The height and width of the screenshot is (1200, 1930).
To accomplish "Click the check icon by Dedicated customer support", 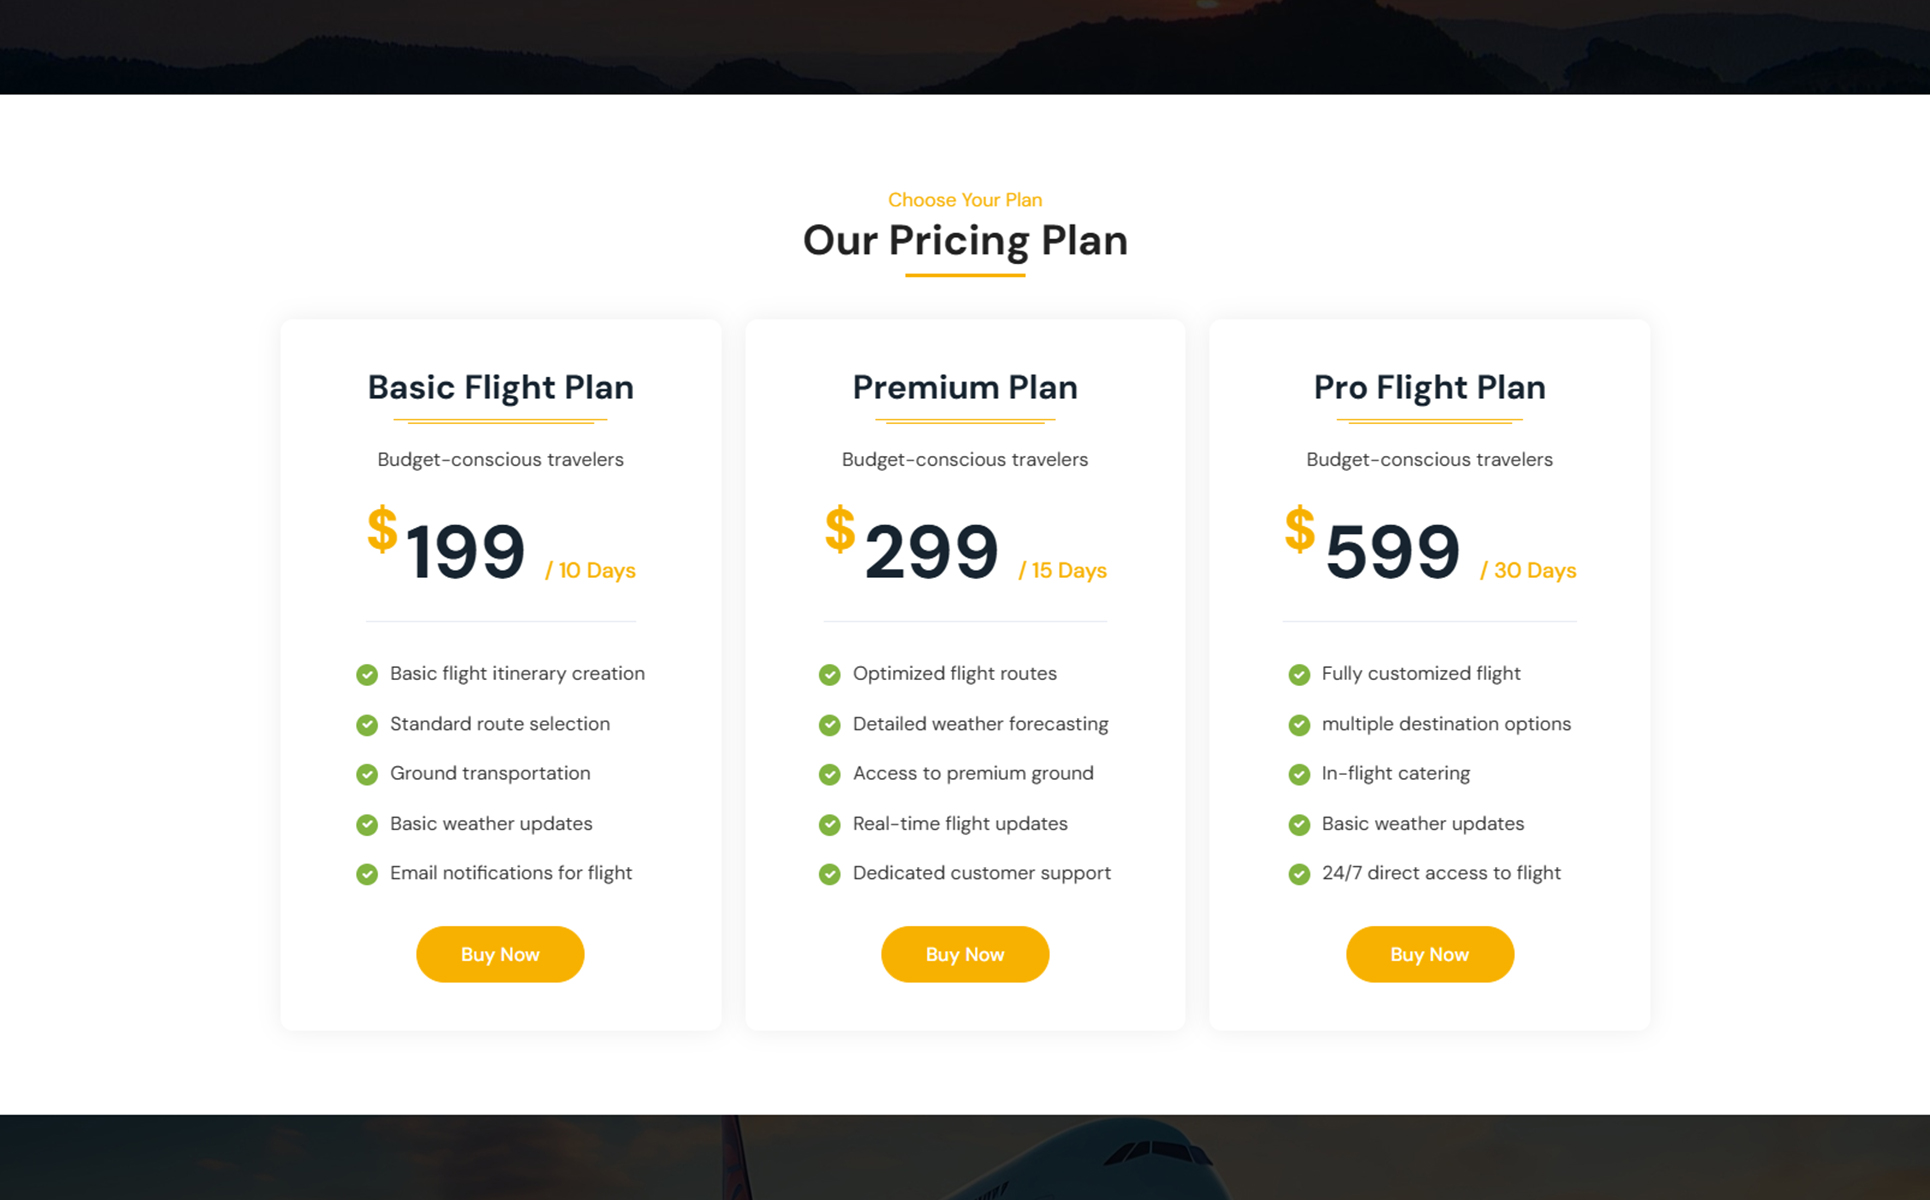I will [x=830, y=874].
